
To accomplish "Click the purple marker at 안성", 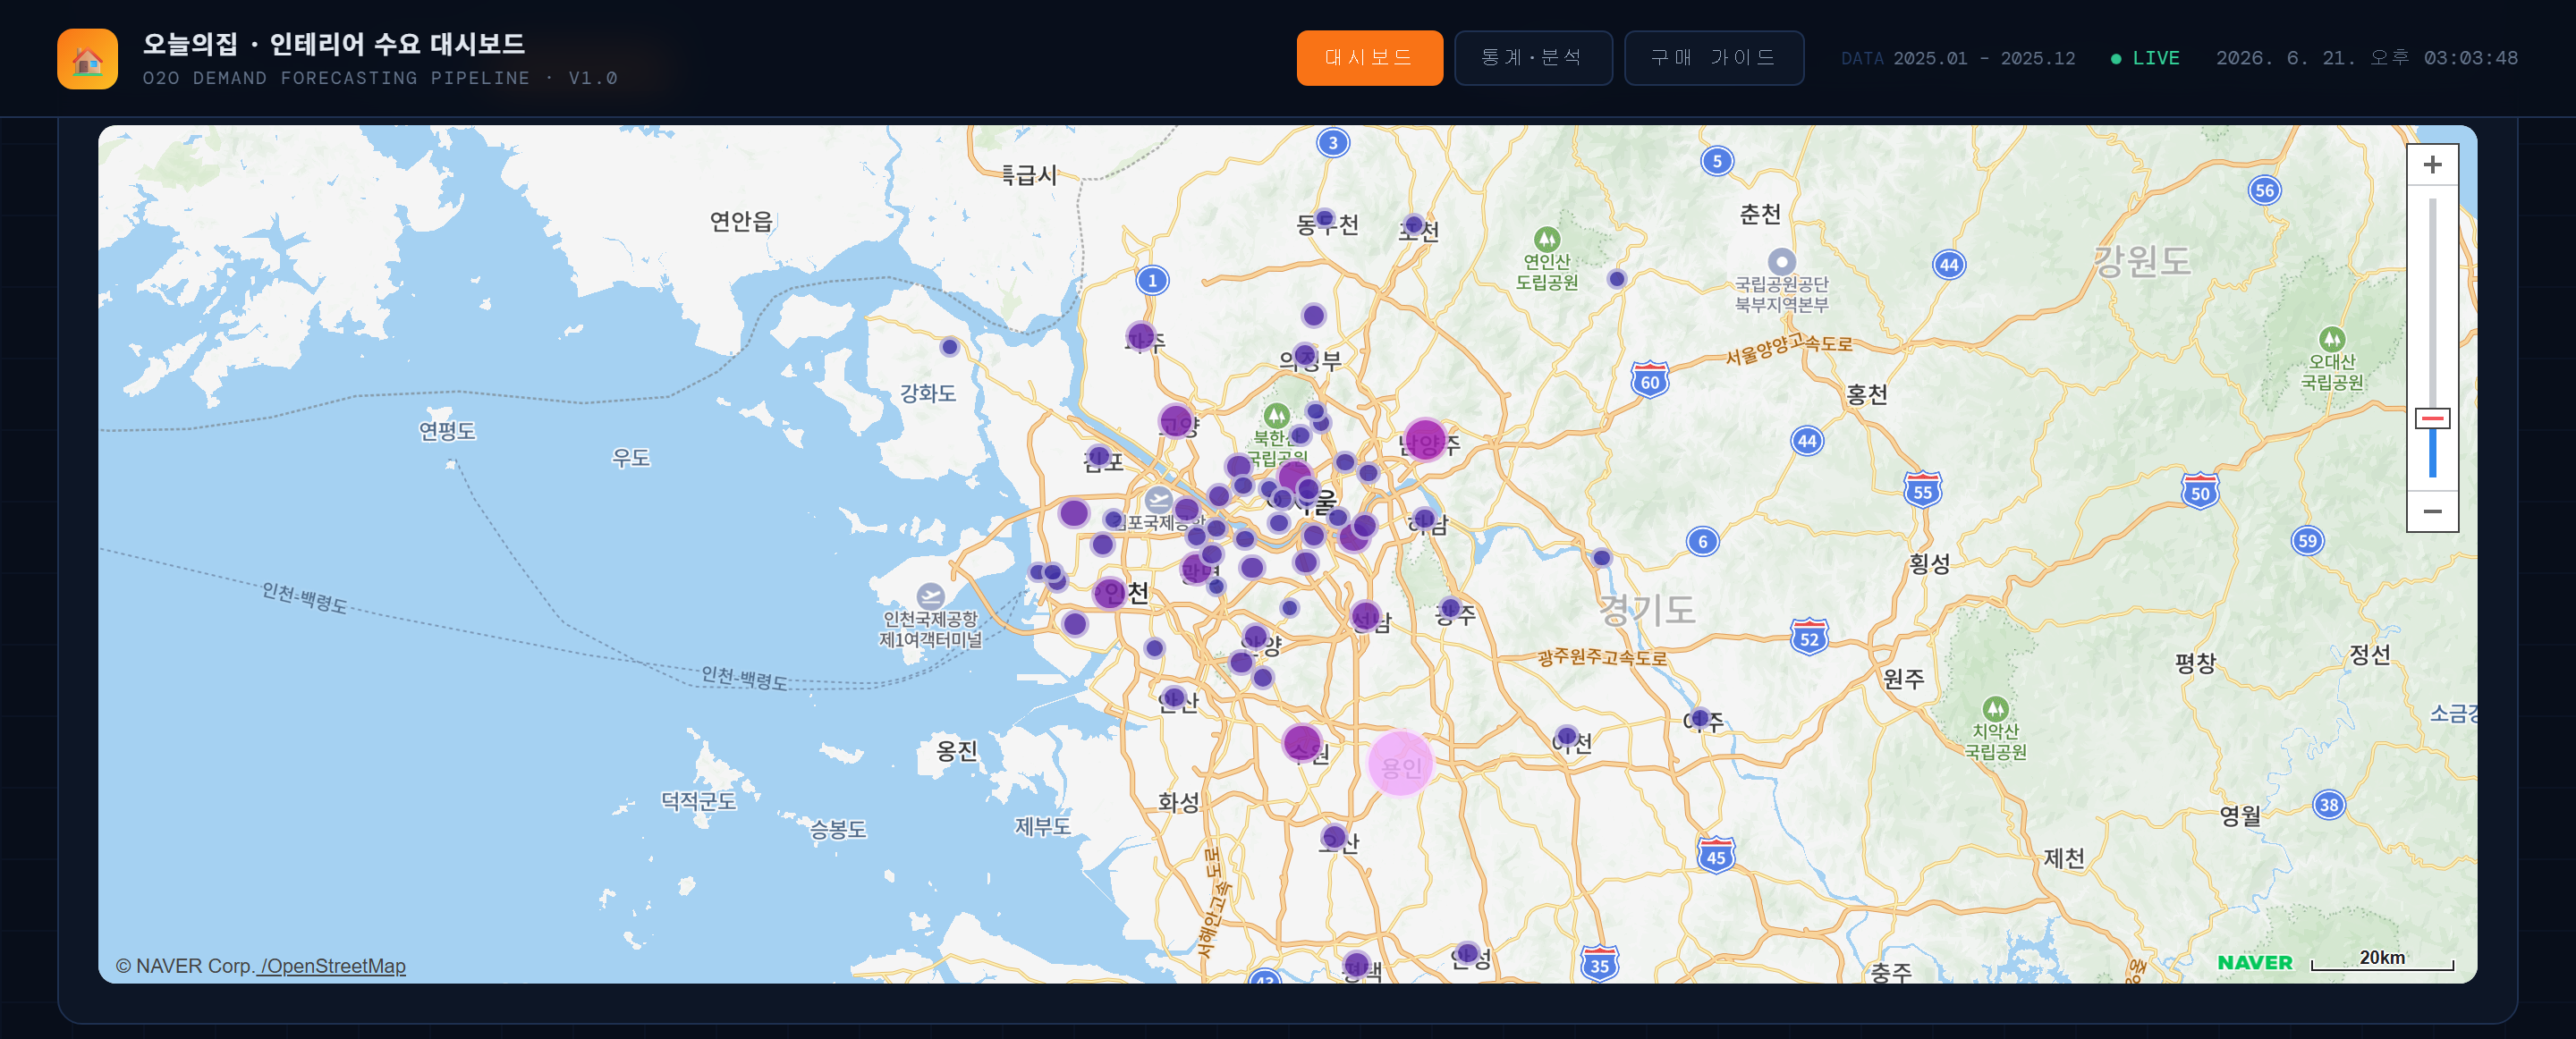I will tap(1467, 953).
